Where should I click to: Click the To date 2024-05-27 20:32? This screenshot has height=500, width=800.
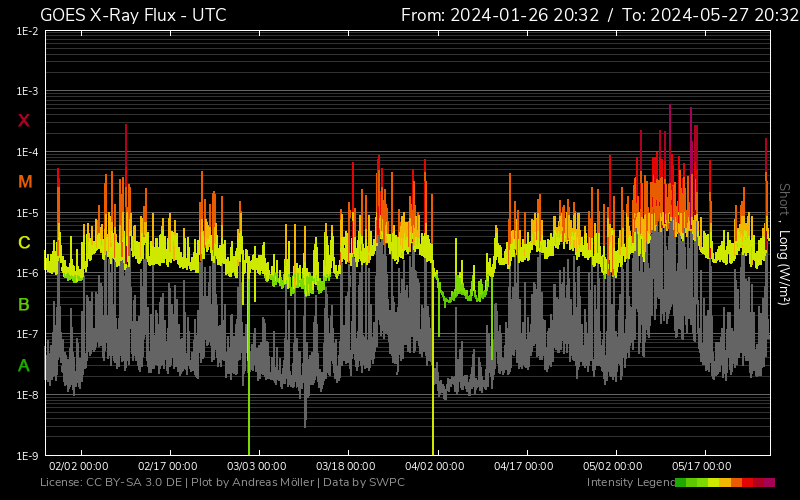[x=710, y=15]
